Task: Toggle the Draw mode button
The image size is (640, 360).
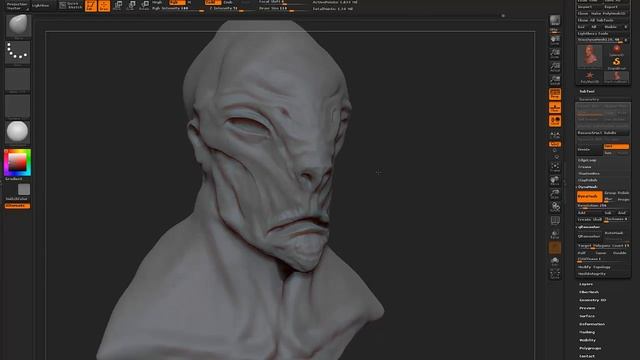Action: [104, 5]
